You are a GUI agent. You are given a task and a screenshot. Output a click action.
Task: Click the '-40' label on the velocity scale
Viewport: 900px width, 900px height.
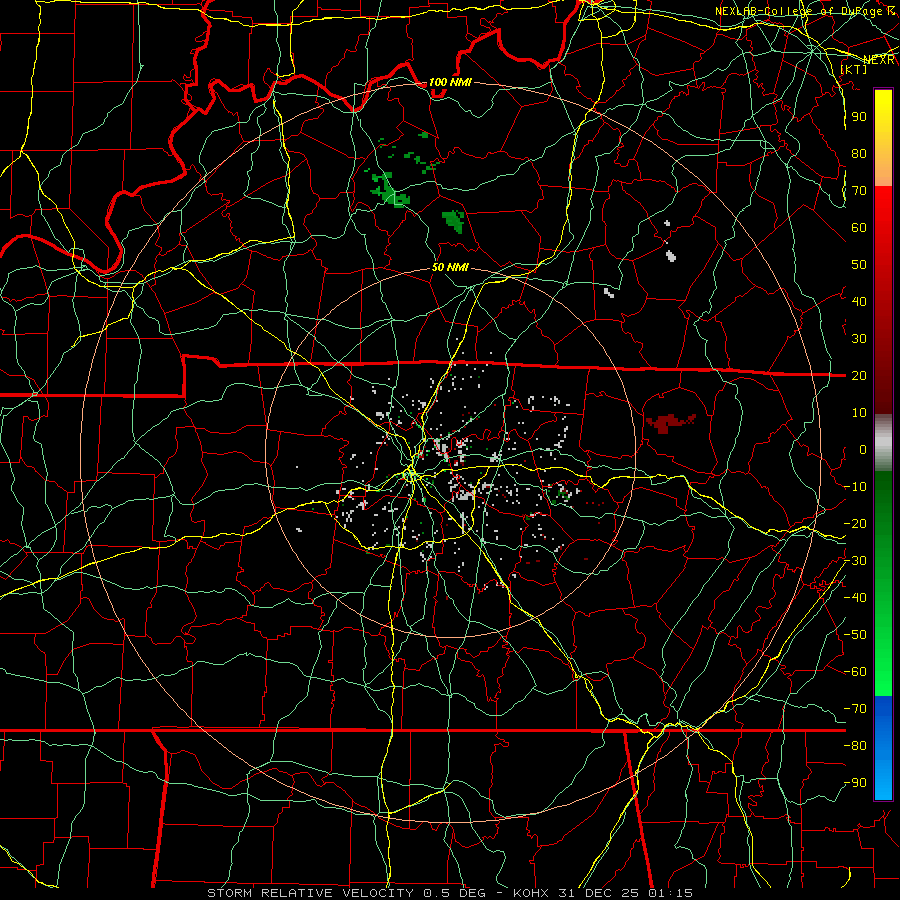tap(855, 598)
